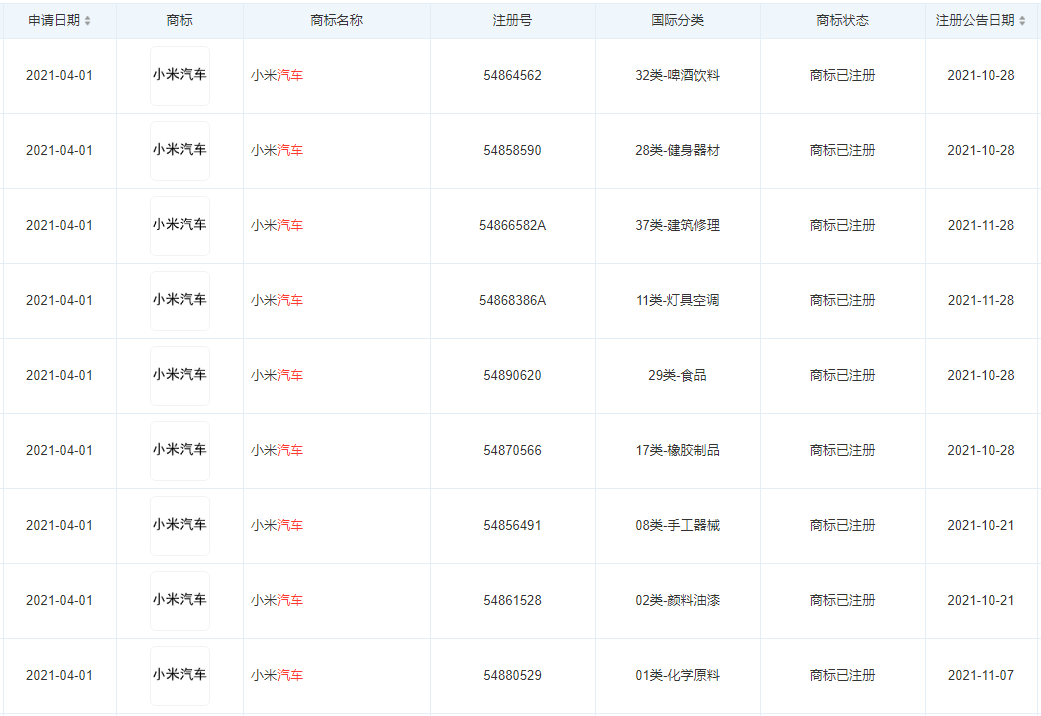Click the logo thumbnail in the 17类-橡胶制品 row
This screenshot has height=716, width=1041.
click(180, 451)
